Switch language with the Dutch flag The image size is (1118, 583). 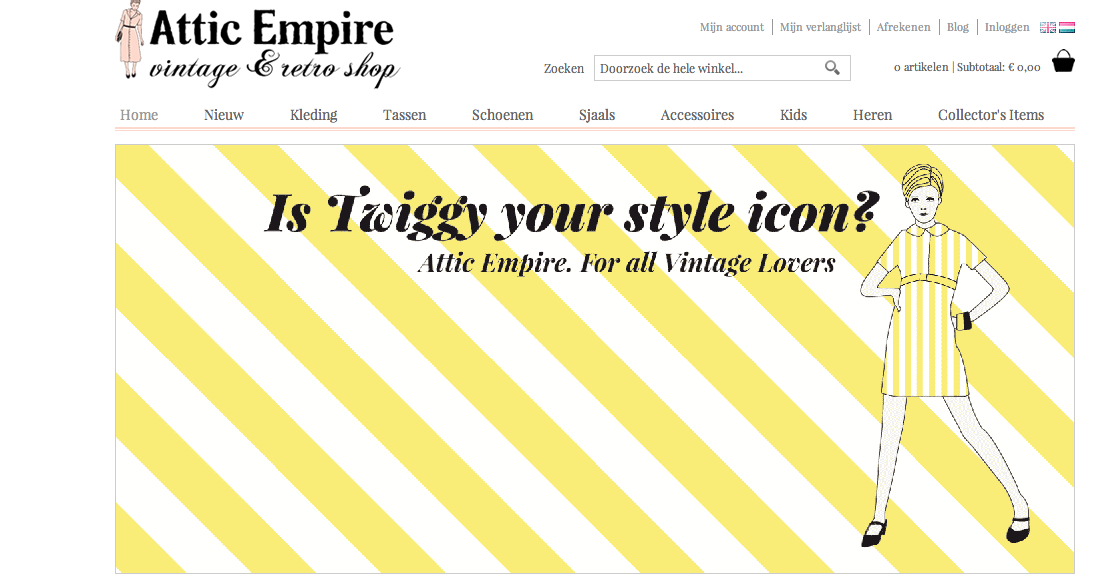pyautogui.click(x=1067, y=27)
